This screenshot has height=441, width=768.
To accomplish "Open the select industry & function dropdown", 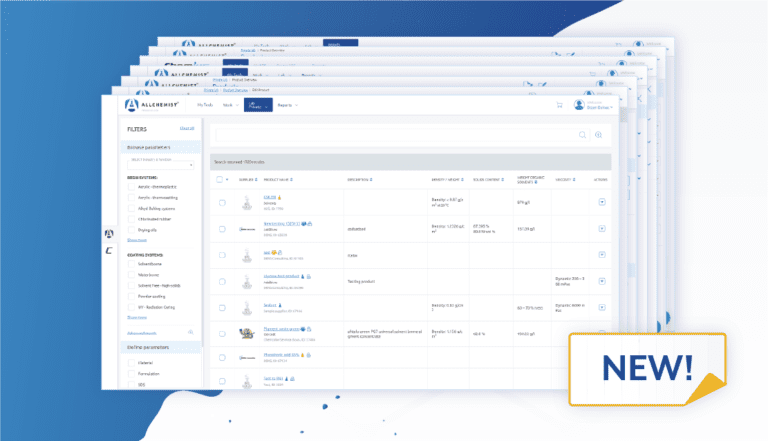I will (161, 165).
